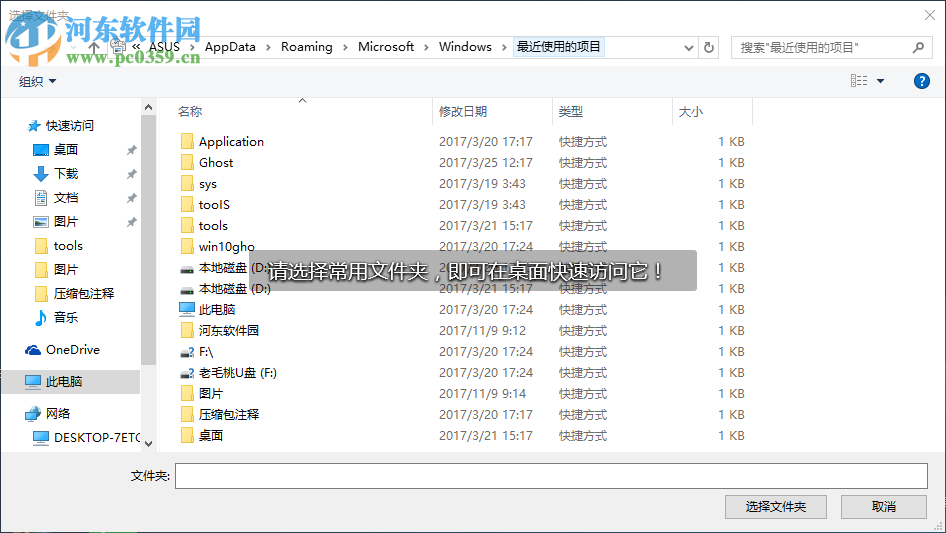946x533 pixels.
Task: Click the 老毛桃U盘 (F:) drive icon
Action: (x=187, y=373)
